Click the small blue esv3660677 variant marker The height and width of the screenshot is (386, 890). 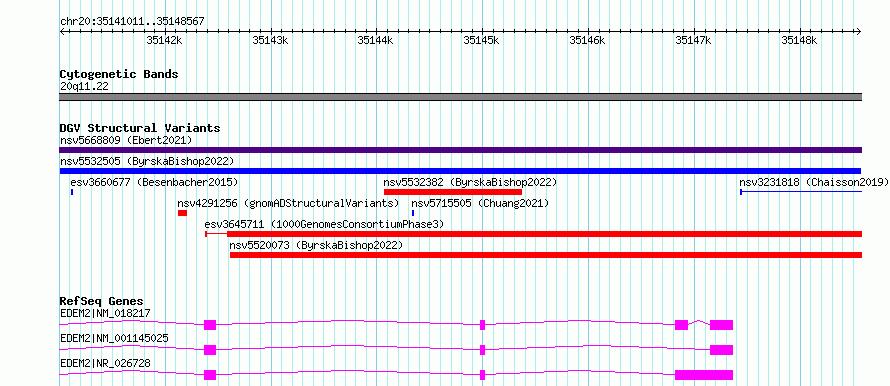pos(72,192)
